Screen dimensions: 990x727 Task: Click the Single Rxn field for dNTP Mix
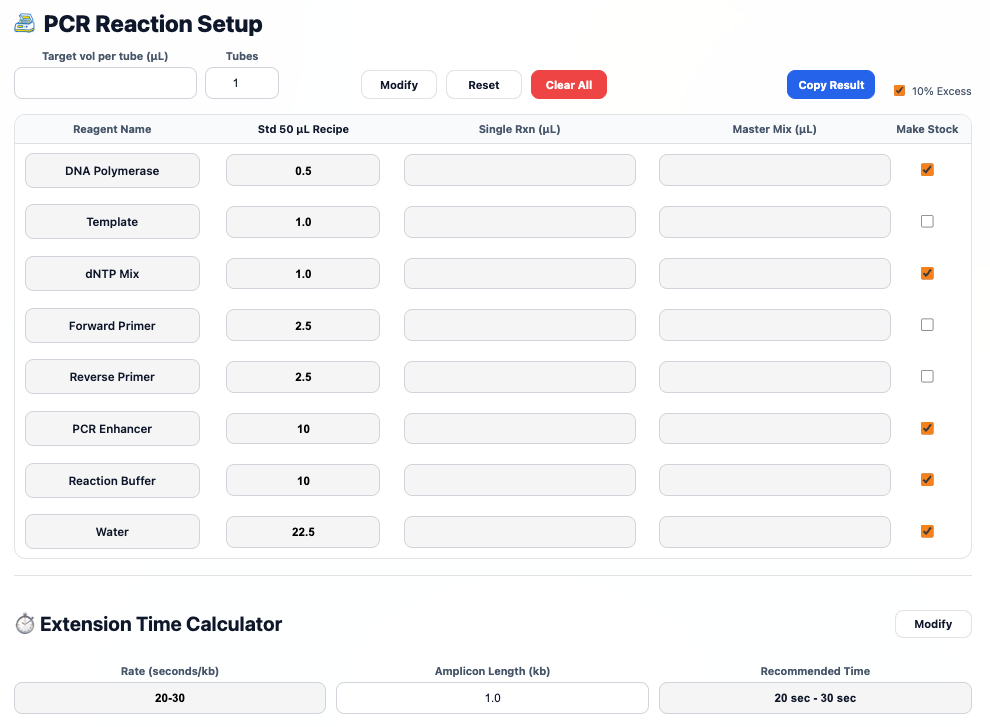pyautogui.click(x=519, y=273)
